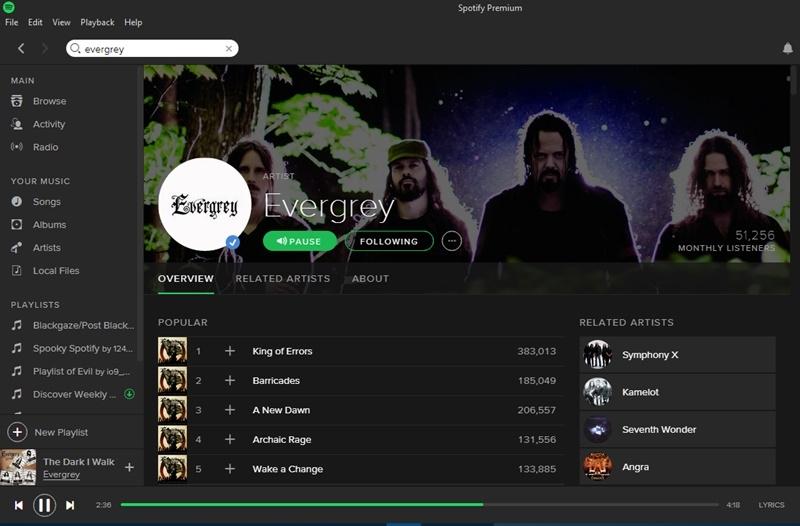Open related artist Kamelot
The width and height of the screenshot is (800, 526).
click(677, 392)
